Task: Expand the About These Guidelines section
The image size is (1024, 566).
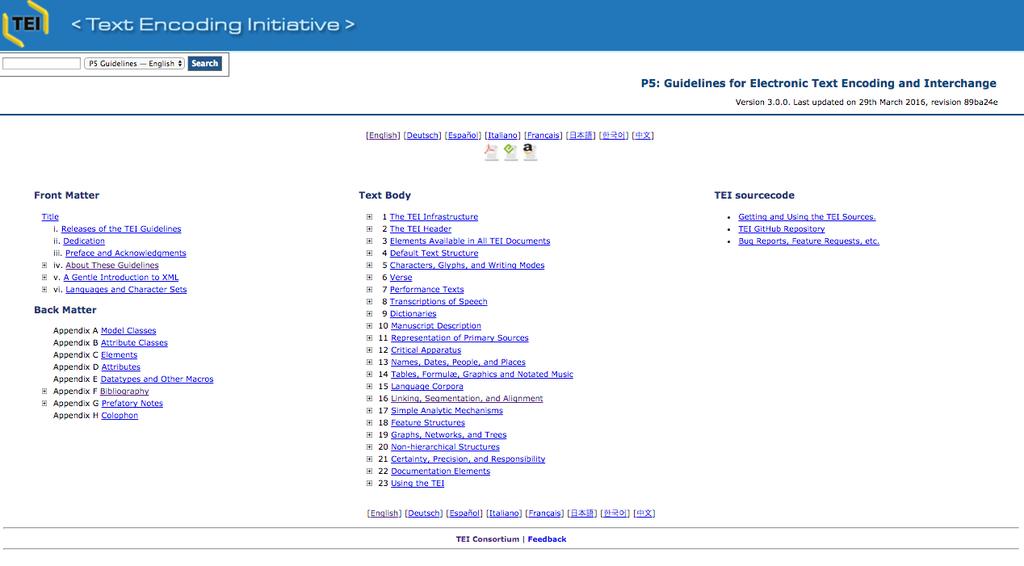Action: [44, 265]
